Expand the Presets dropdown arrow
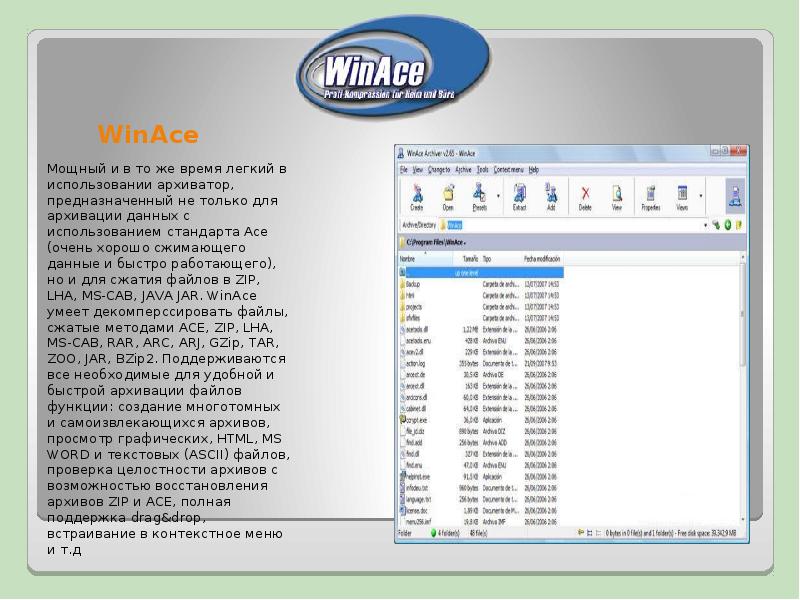The height and width of the screenshot is (600, 800). pos(499,196)
